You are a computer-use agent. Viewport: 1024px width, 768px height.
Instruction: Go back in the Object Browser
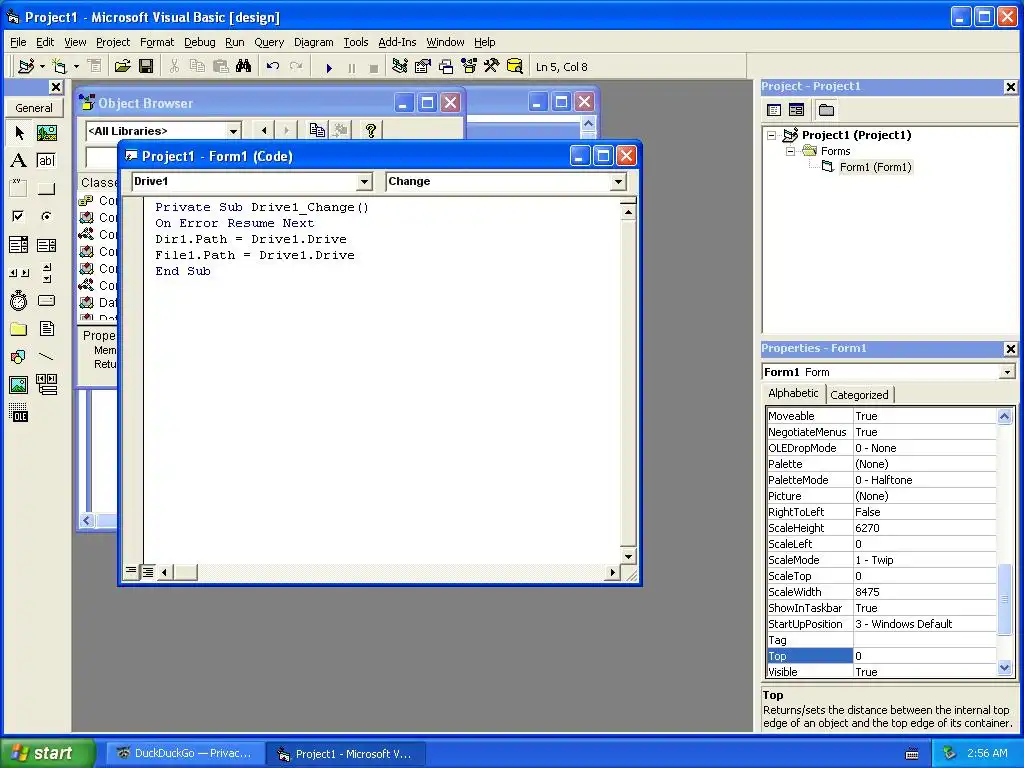tap(264, 131)
